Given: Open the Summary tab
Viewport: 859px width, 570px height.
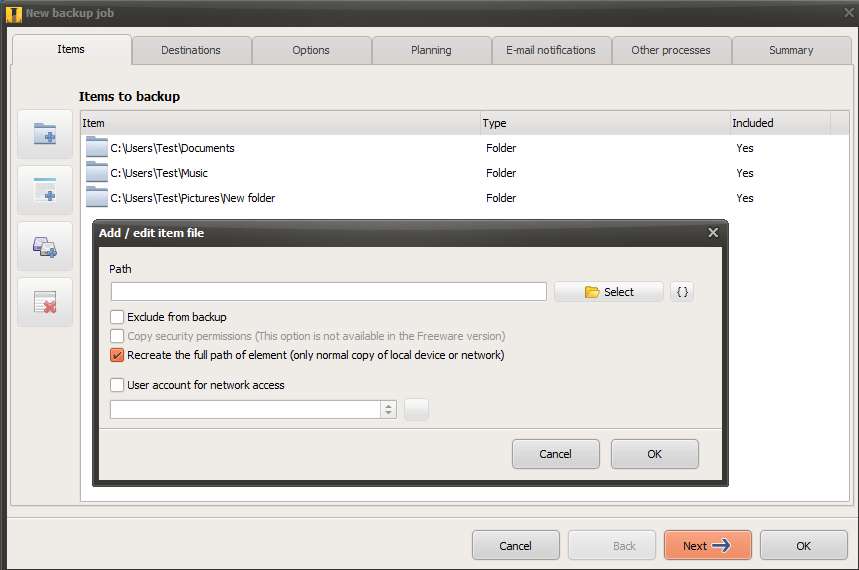Looking at the screenshot, I should tap(791, 50).
